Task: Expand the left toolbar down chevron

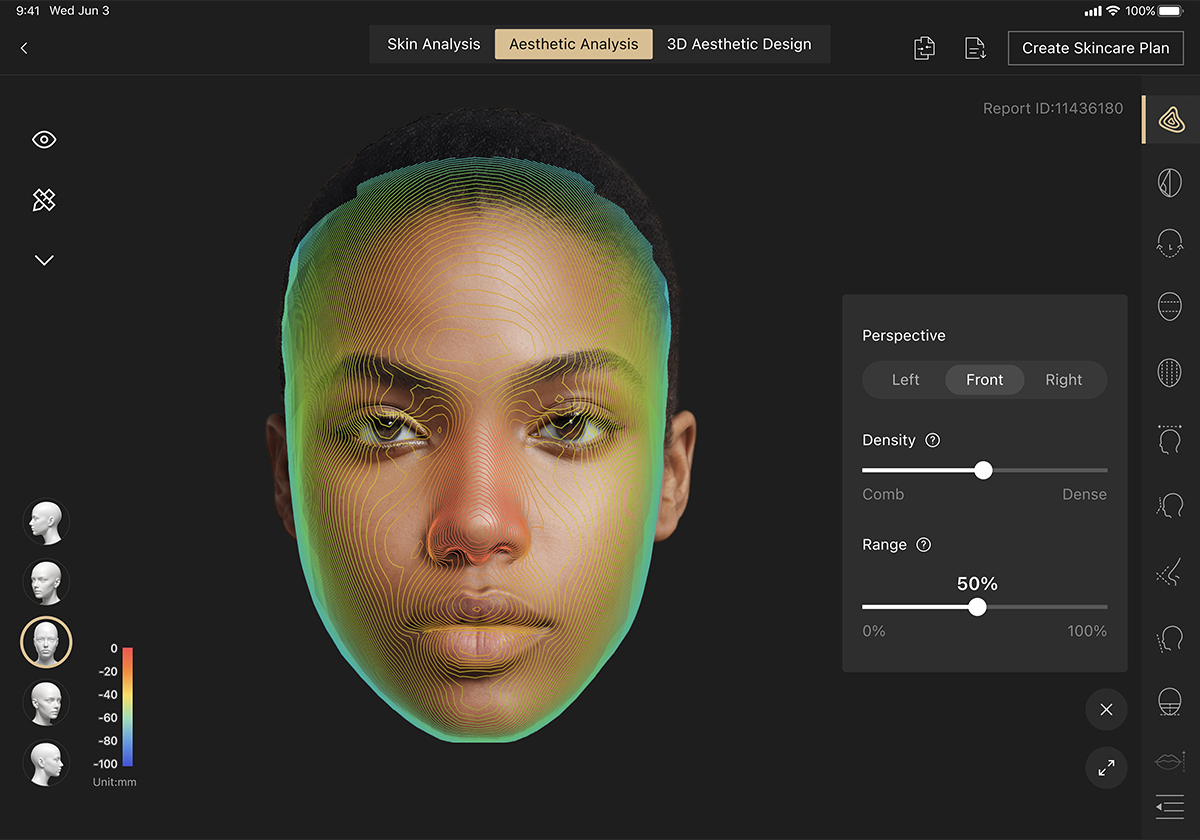Action: tap(44, 260)
